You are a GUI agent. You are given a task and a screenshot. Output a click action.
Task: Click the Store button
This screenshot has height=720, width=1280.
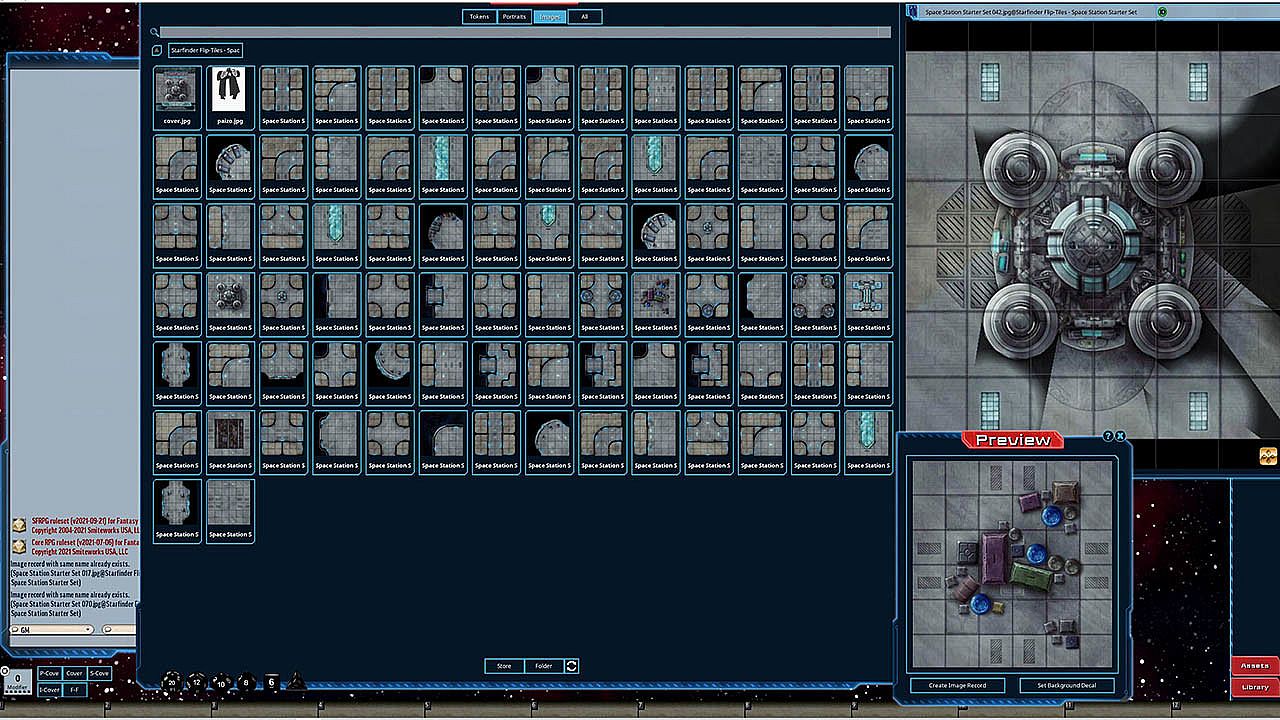tap(504, 666)
